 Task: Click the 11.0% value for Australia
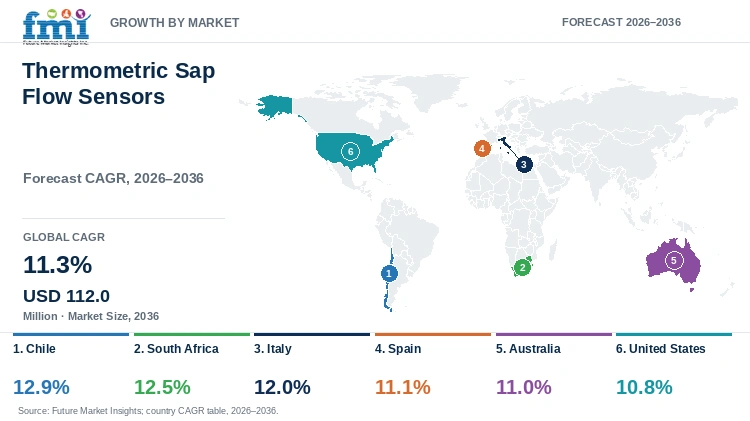coord(524,387)
